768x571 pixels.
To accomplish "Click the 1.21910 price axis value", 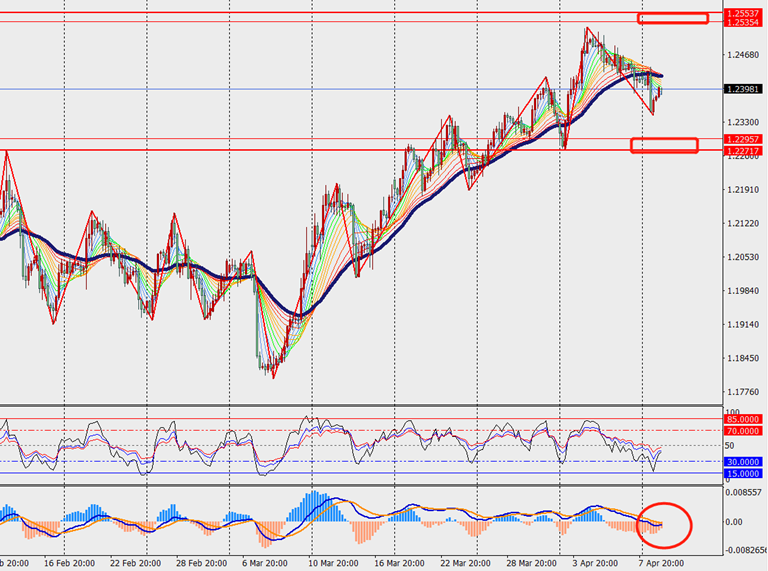I will [743, 190].
